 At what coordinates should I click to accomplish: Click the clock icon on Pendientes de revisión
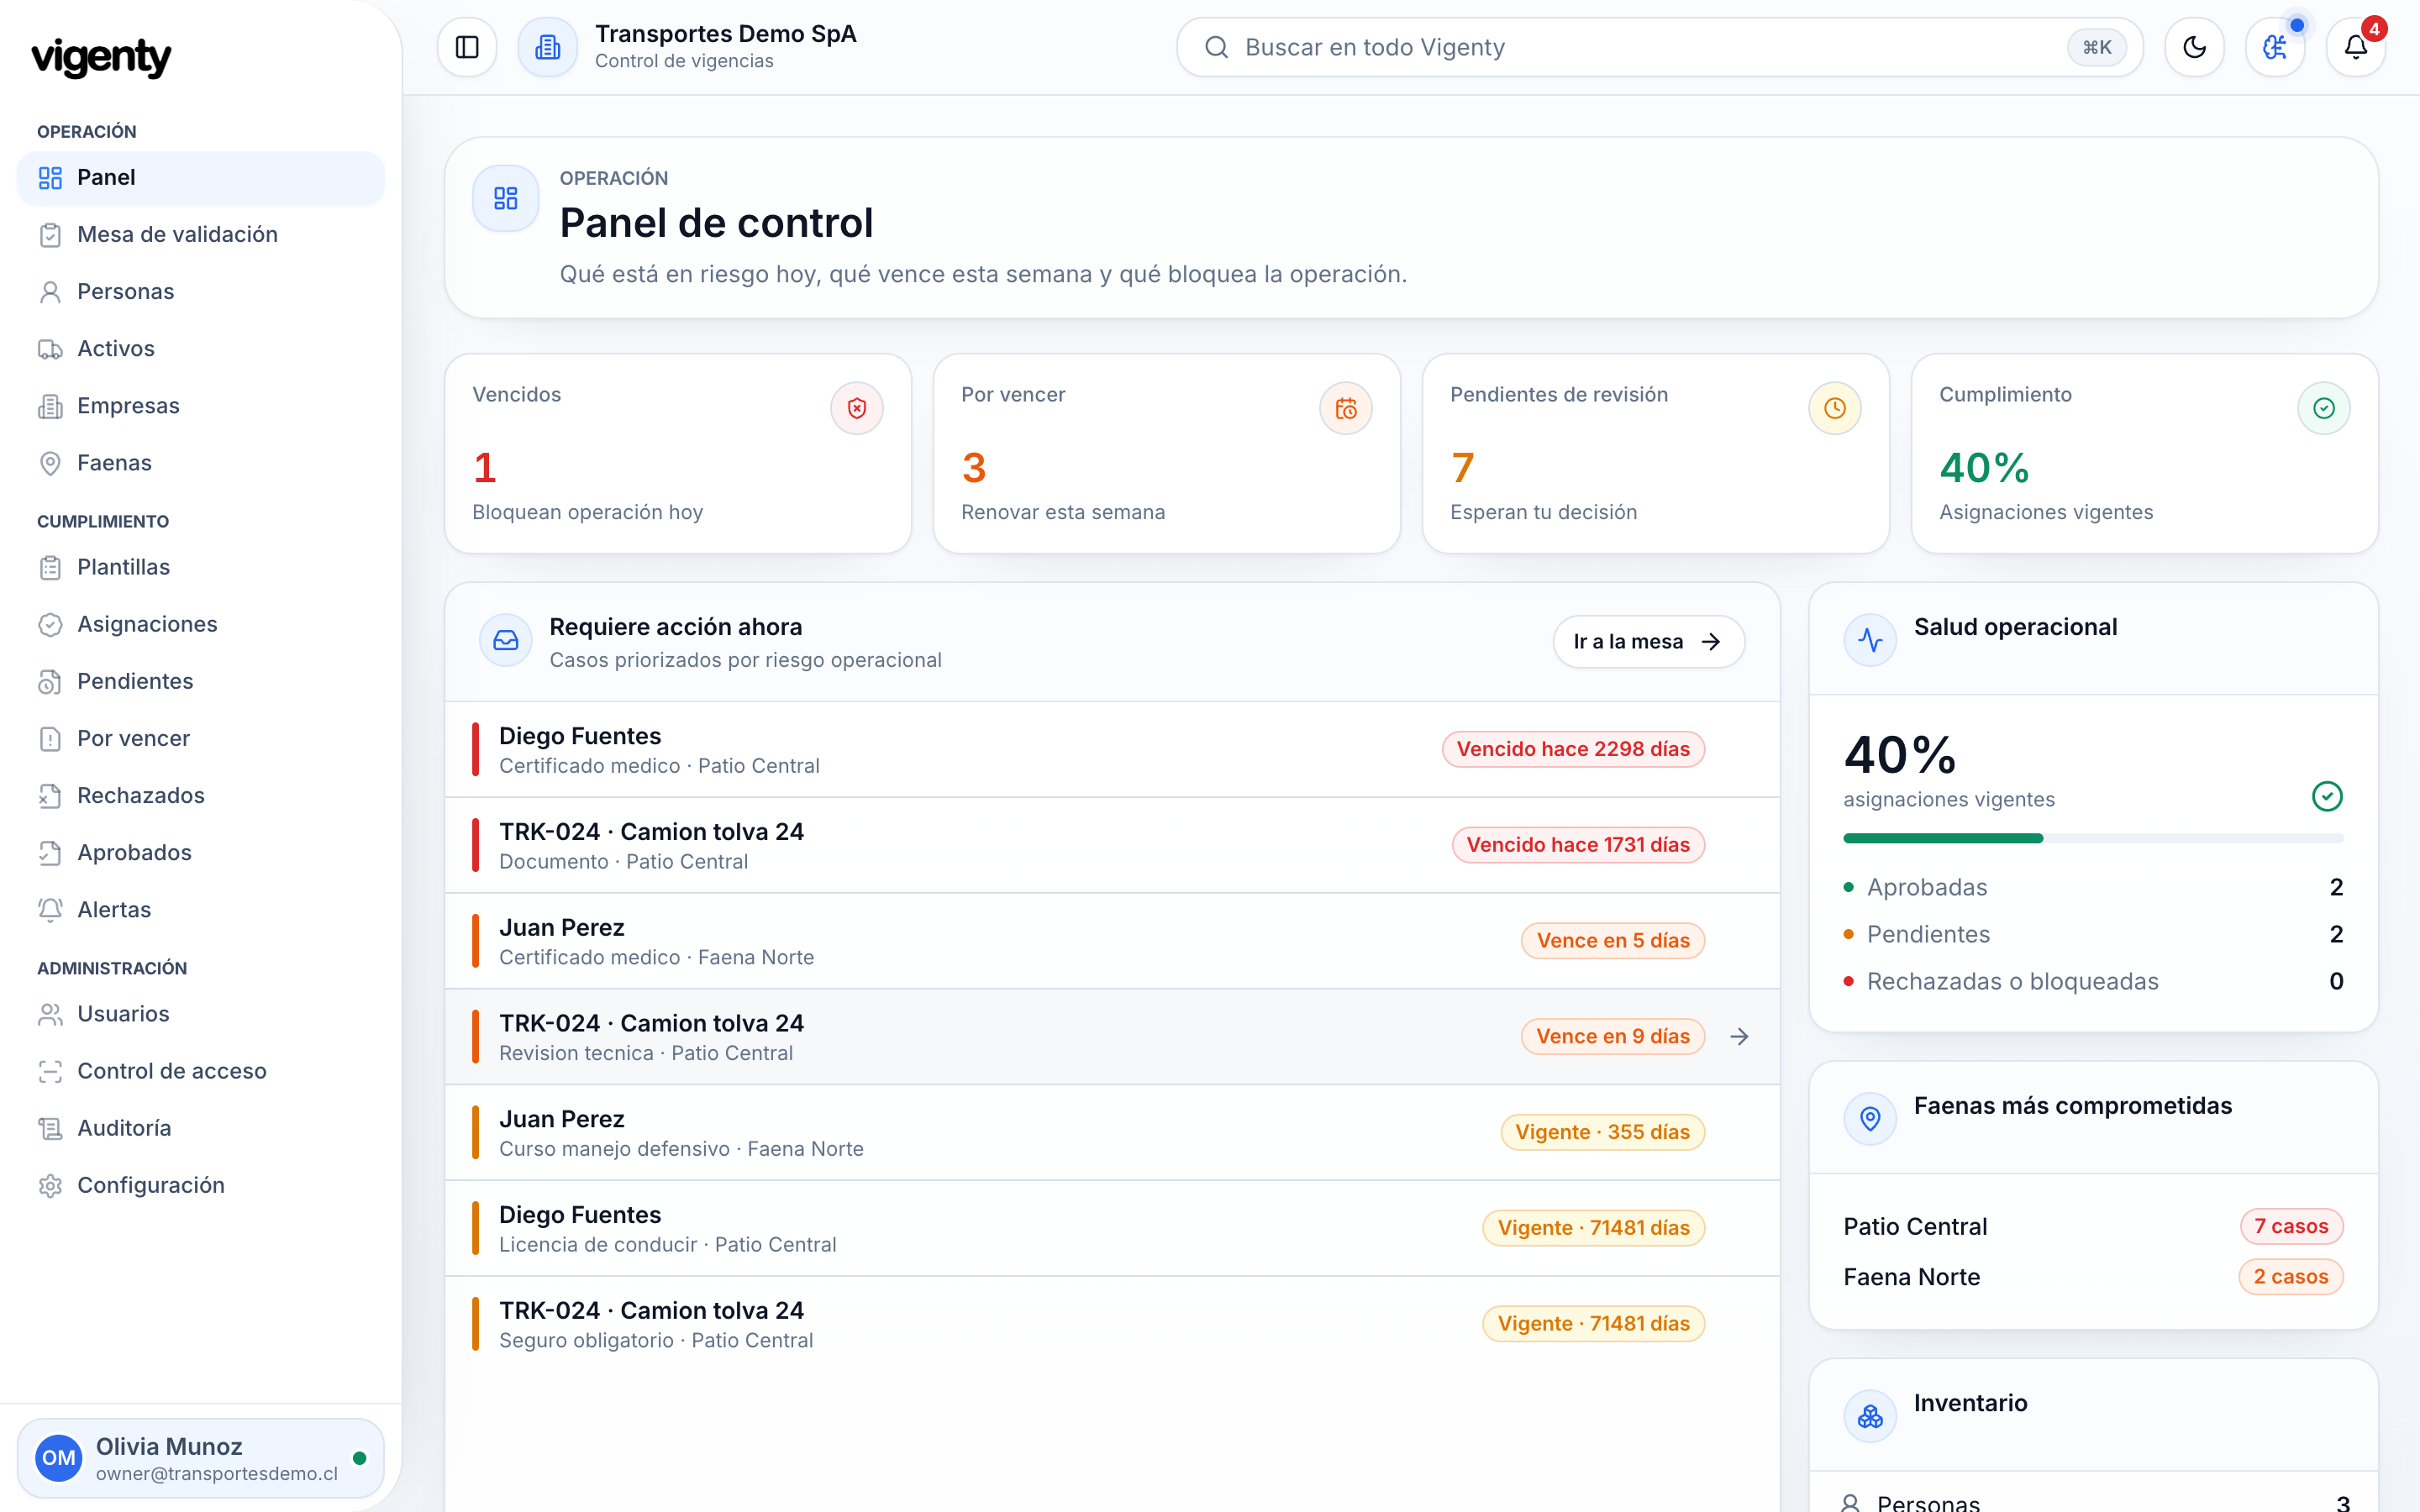[x=1835, y=408]
